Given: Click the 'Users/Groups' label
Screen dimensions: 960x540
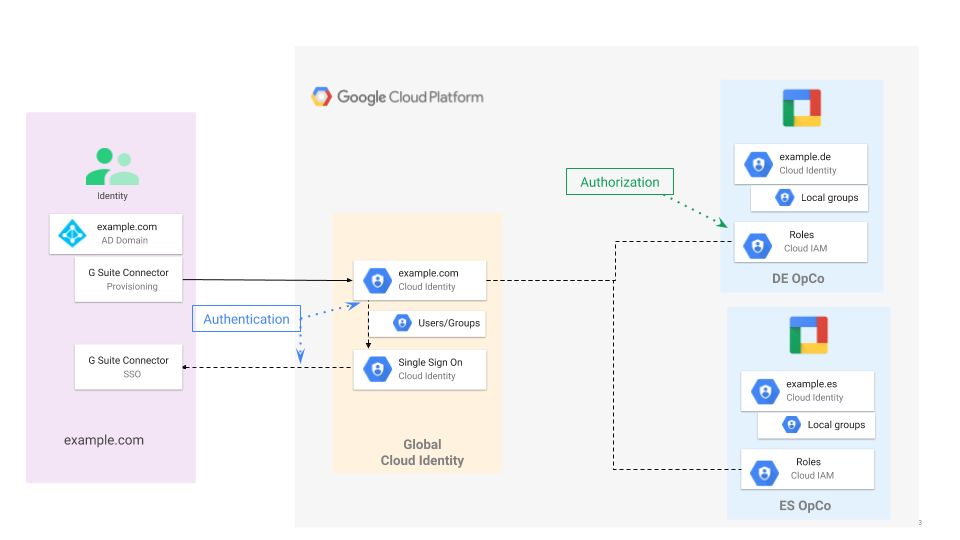Looking at the screenshot, I should click(x=449, y=323).
